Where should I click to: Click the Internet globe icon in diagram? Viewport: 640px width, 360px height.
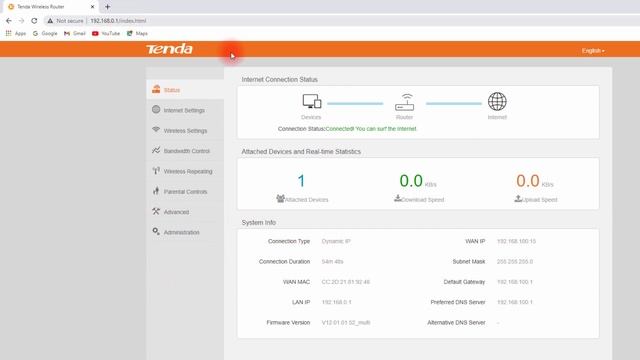point(497,101)
